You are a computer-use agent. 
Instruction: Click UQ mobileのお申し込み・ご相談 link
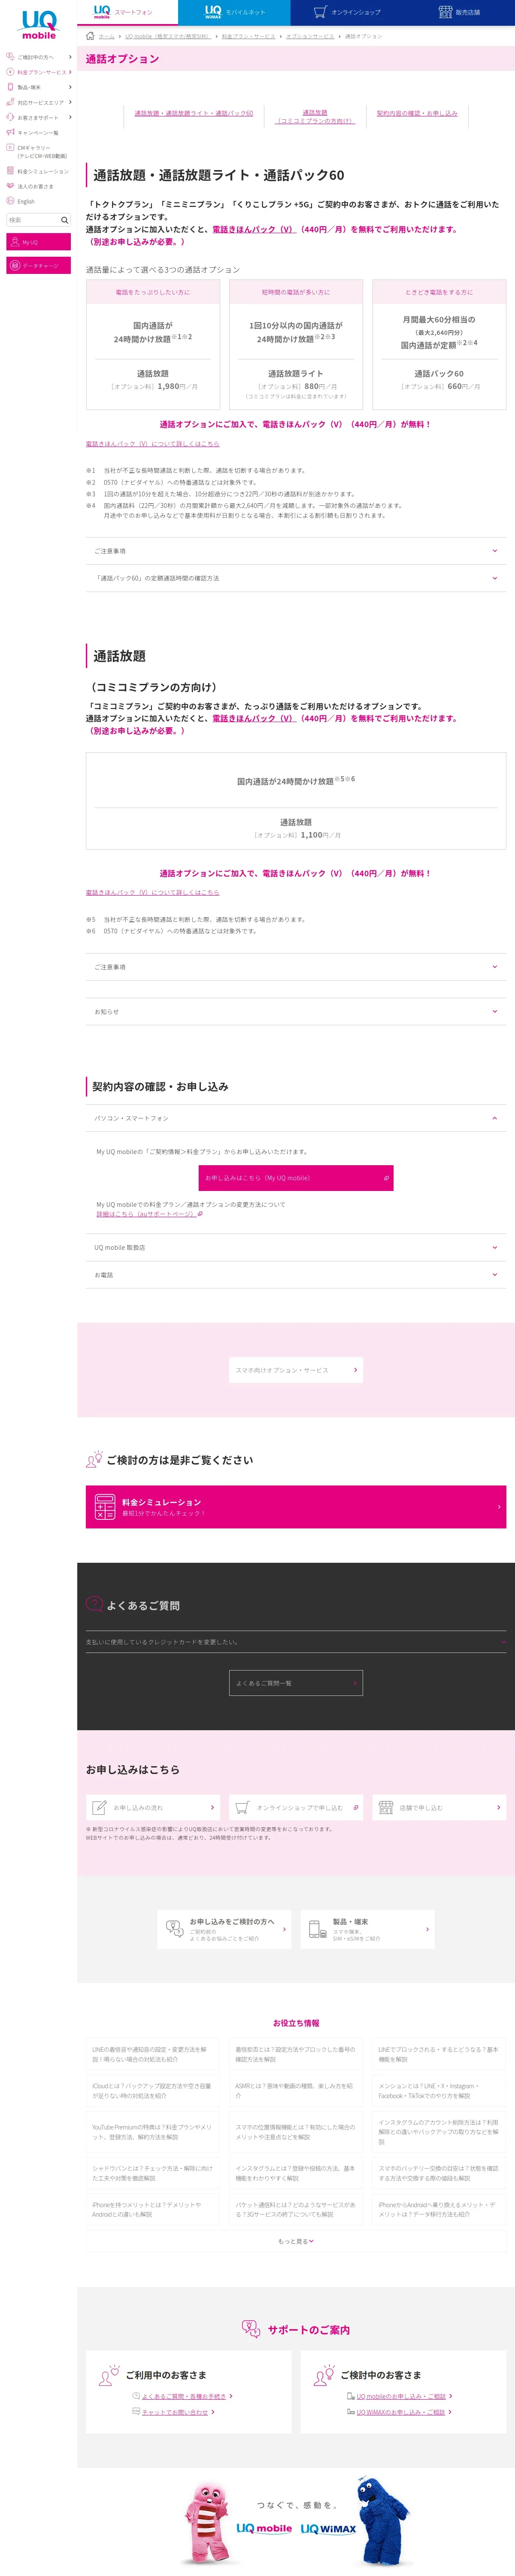coord(400,2396)
